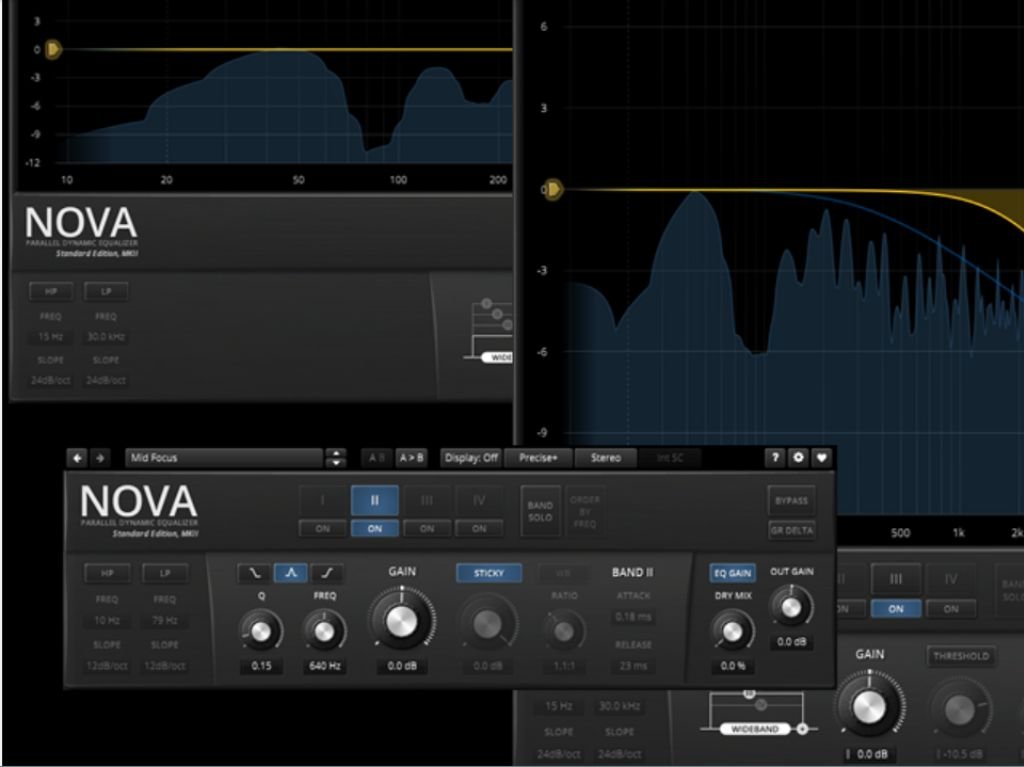The width and height of the screenshot is (1024, 767).
Task: Select low shelf filter shape icon
Action: (254, 573)
